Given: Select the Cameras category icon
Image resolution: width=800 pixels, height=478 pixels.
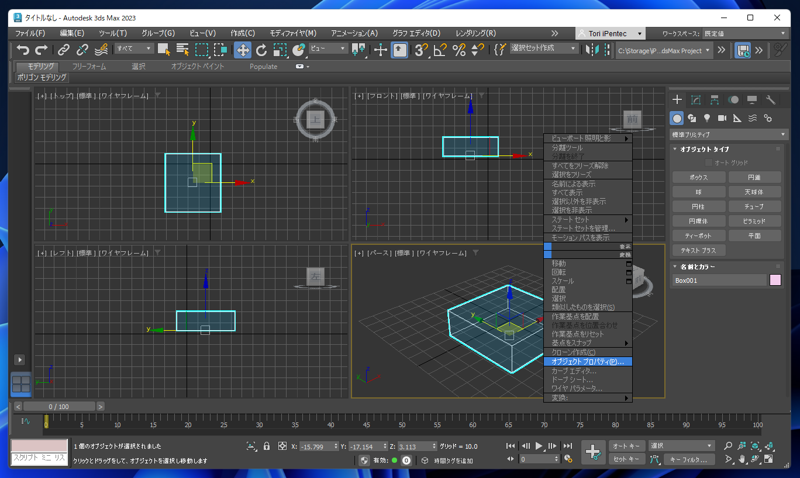Looking at the screenshot, I should click(722, 118).
